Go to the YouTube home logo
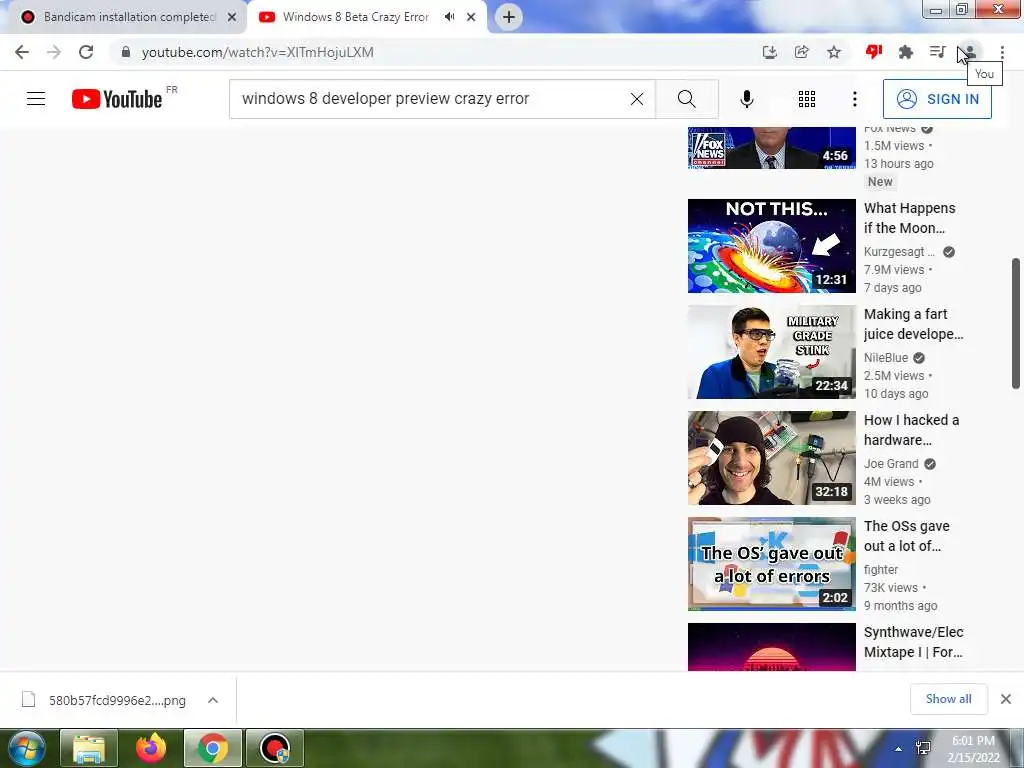Screen dimensions: 1024x768 [x=117, y=99]
